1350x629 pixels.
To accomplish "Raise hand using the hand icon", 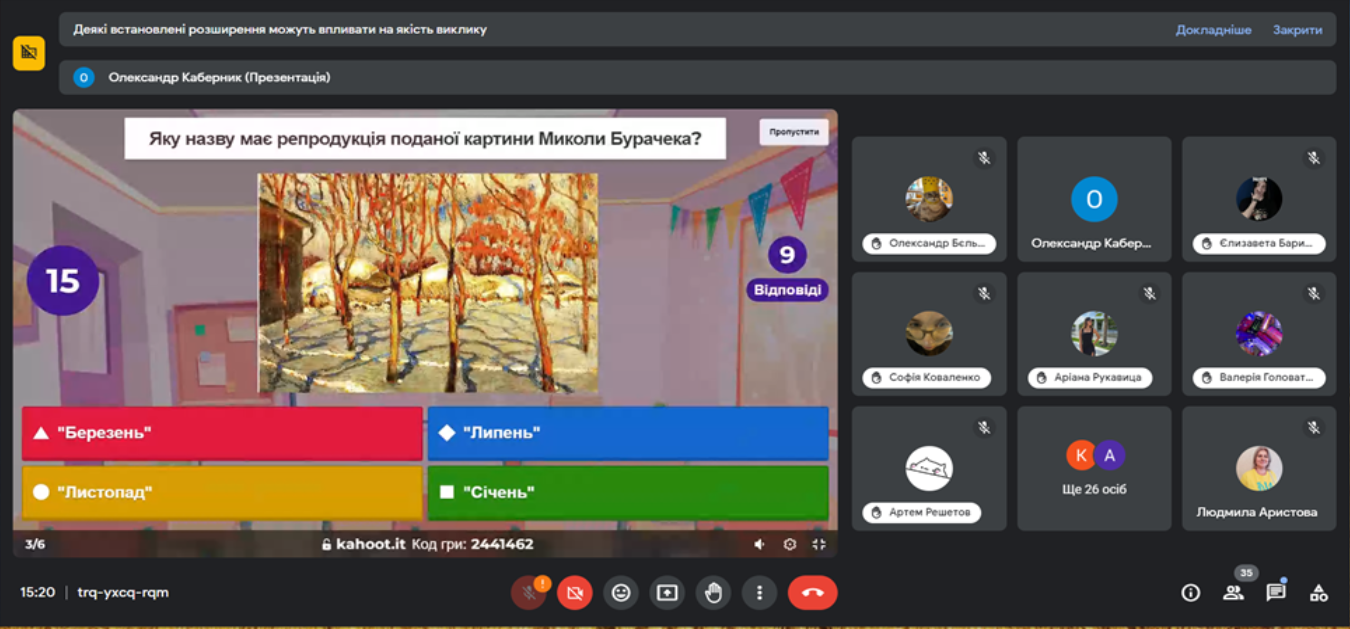I will click(x=713, y=593).
